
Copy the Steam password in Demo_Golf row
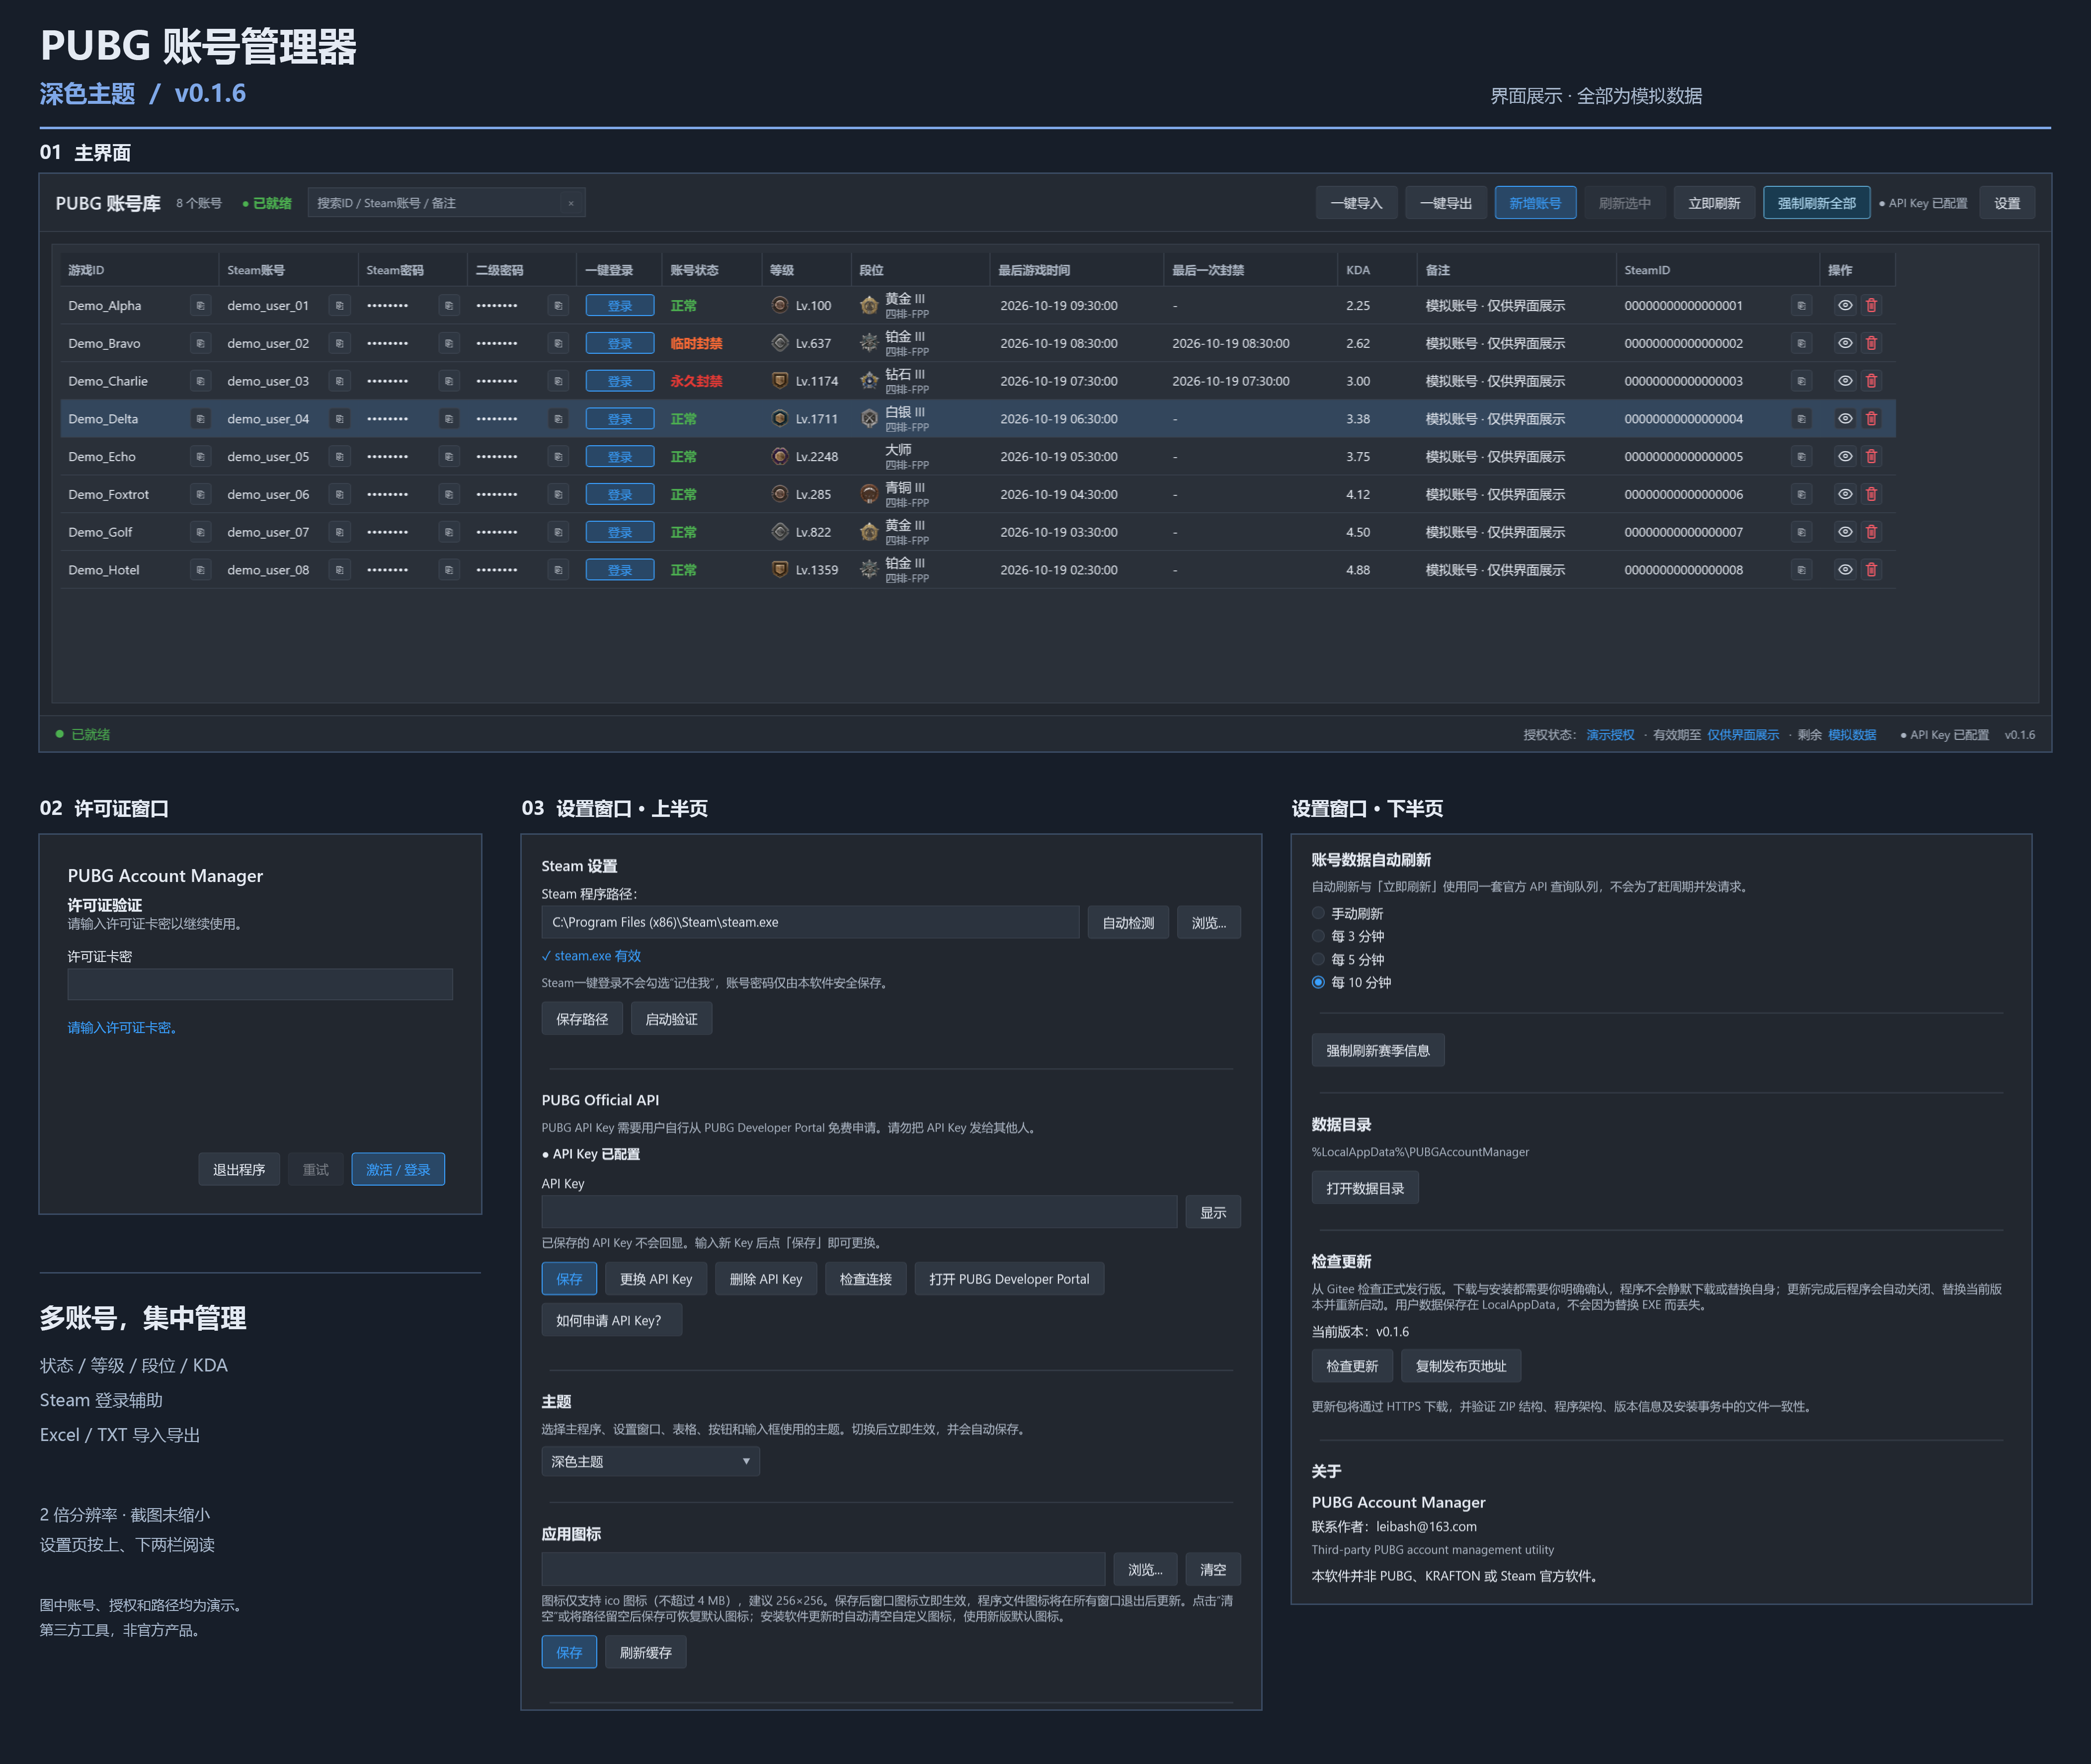tap(449, 533)
